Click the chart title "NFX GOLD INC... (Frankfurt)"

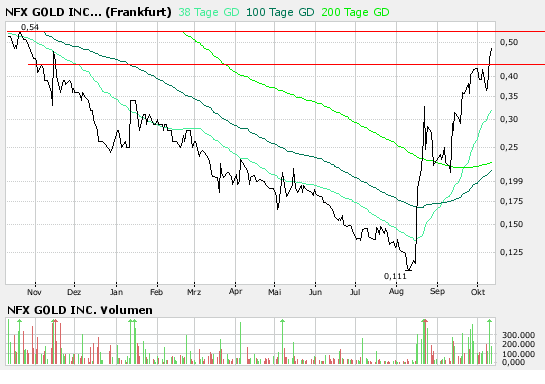(88, 13)
